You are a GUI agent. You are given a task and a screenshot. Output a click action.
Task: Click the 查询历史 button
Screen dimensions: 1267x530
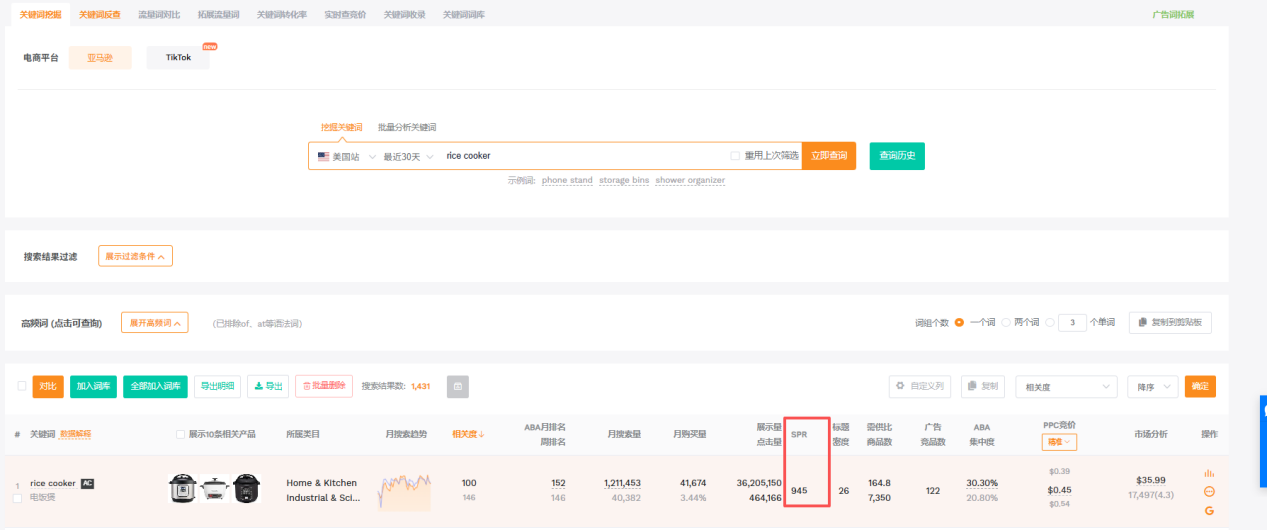(x=897, y=156)
